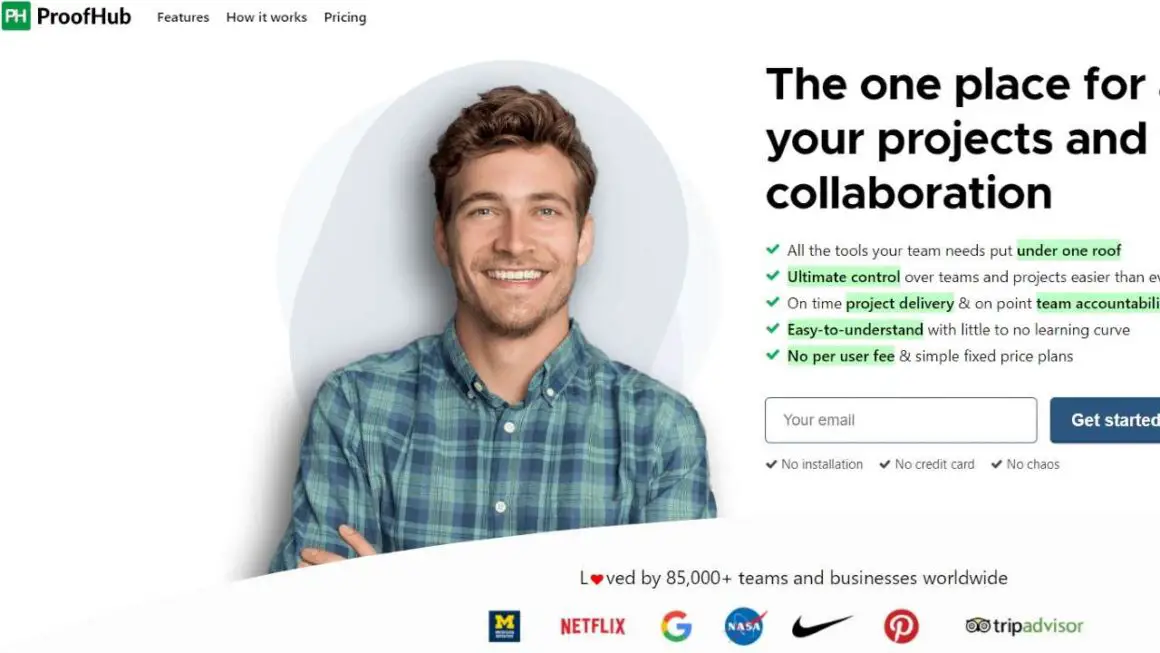Click the green check next to 'under one roof'

(x=773, y=249)
